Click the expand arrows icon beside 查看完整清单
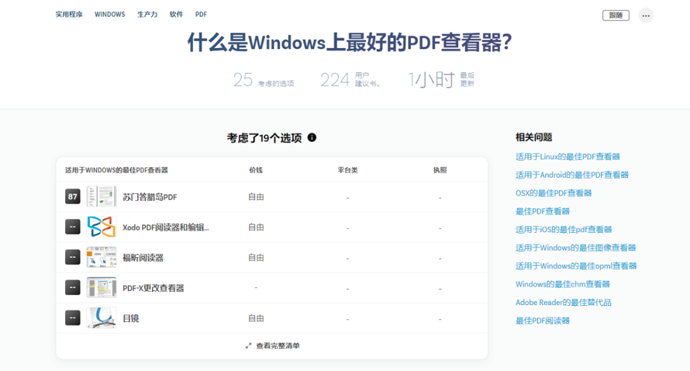Screen dimensions: 690x371 pos(248,346)
